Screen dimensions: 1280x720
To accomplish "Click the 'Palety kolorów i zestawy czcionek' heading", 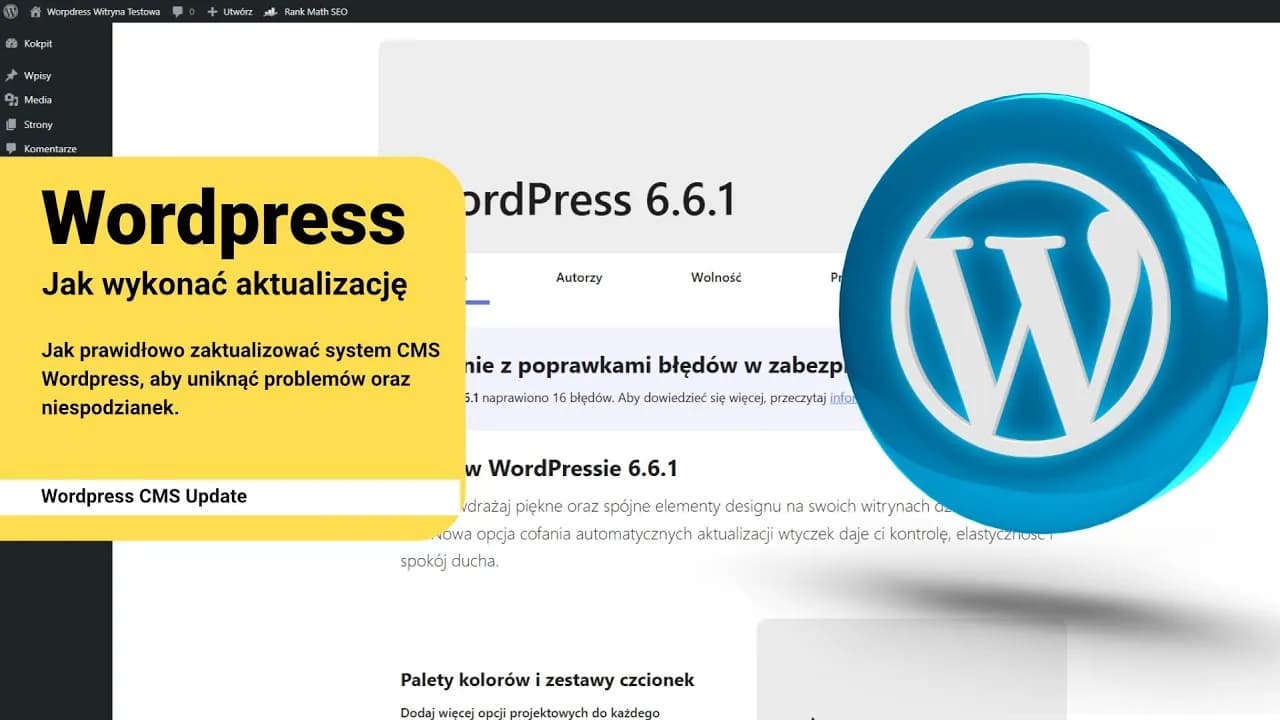I will coord(547,680).
